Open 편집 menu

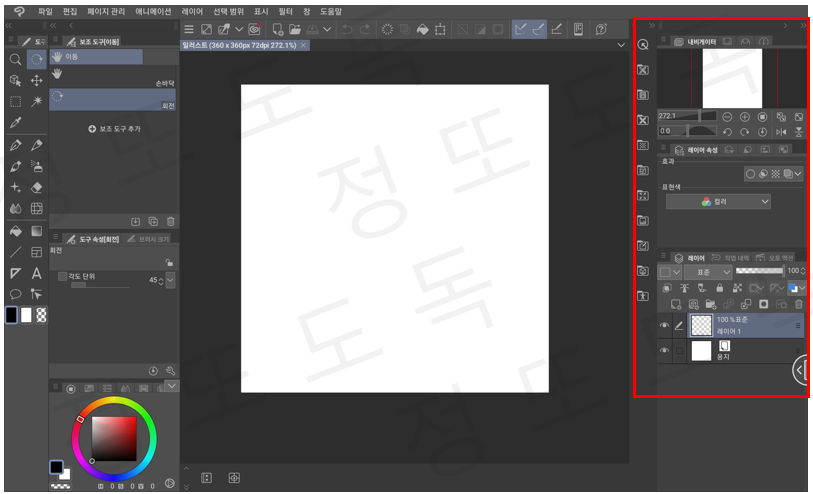click(70, 11)
